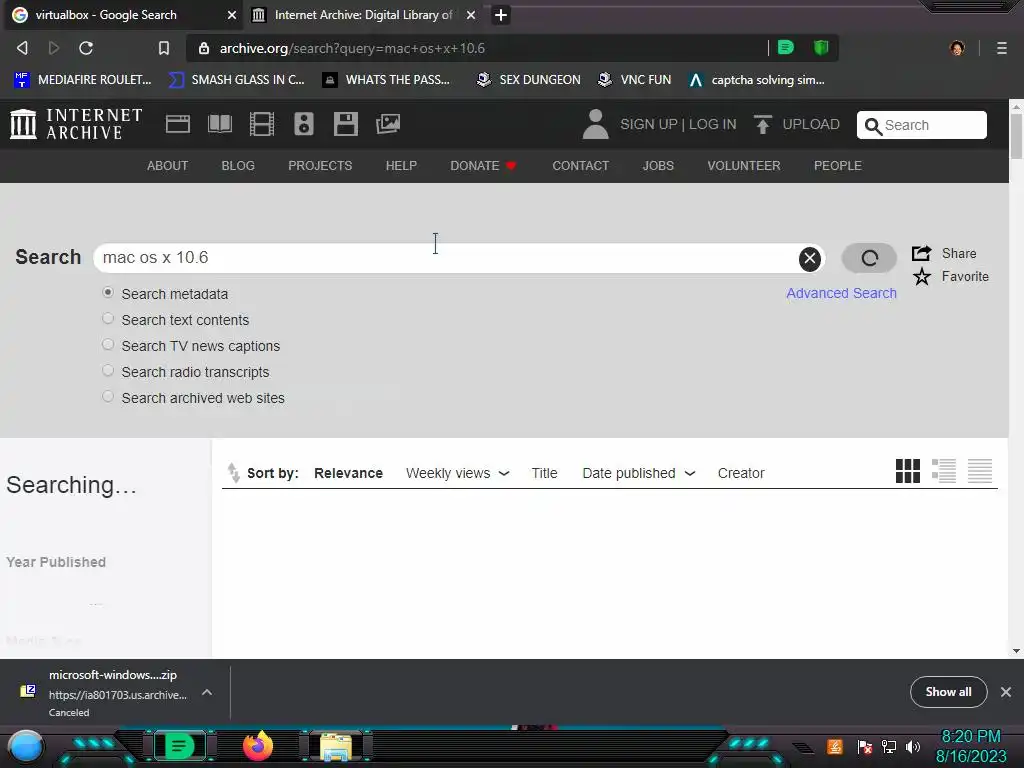Open the Web (Wayback Machine) icon

pyautogui.click(x=178, y=124)
